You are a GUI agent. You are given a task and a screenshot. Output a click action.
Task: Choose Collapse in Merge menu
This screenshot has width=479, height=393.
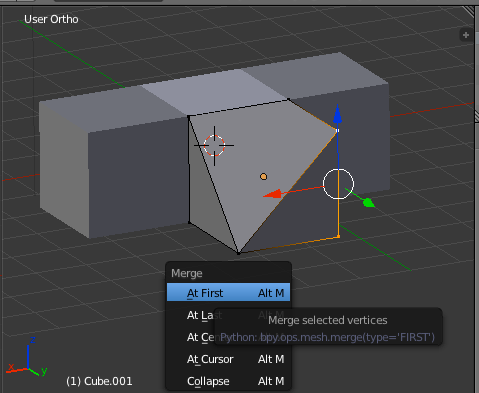point(228,381)
